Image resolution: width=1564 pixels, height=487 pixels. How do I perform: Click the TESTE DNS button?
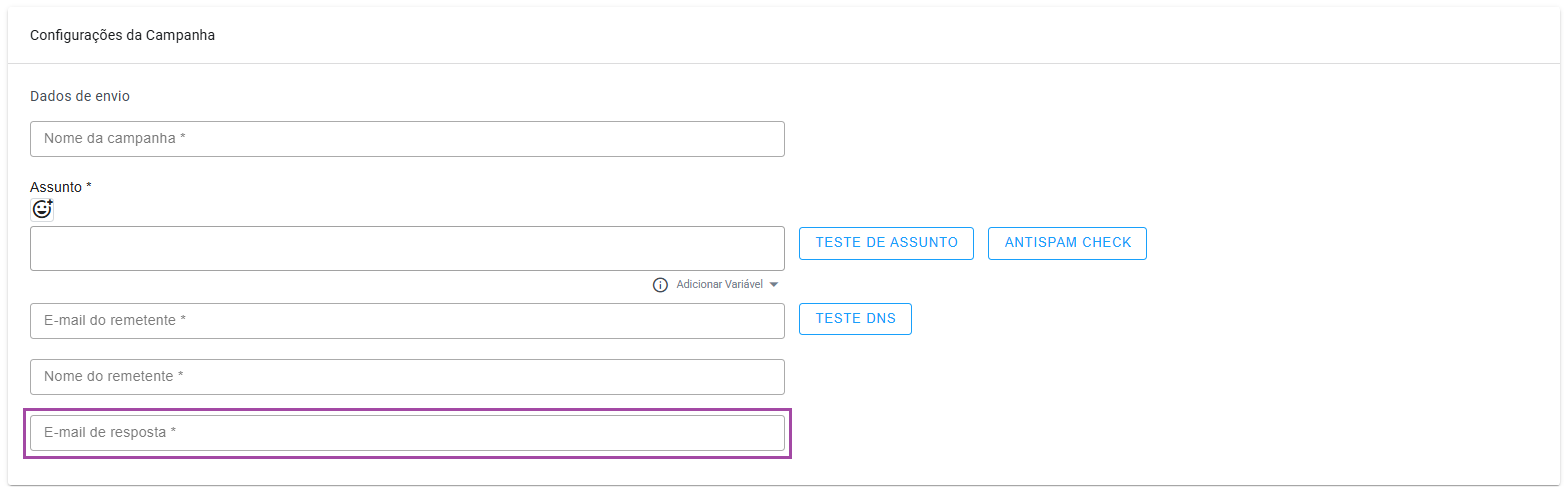pyautogui.click(x=855, y=319)
